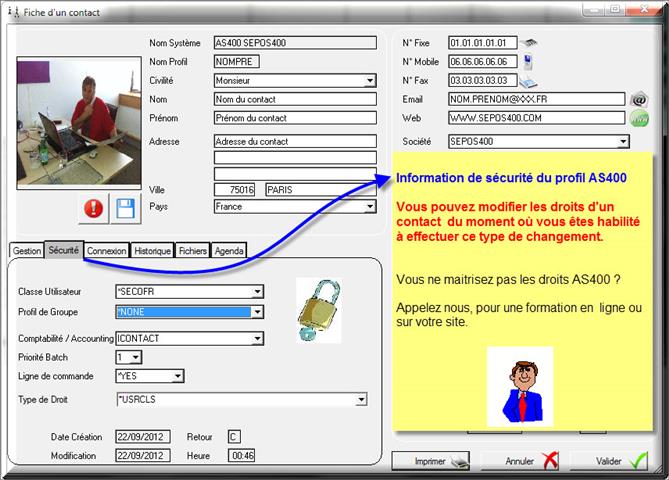The width and height of the screenshot is (669, 480).
Task: Click the businessman cartoon in the yellow panel
Action: tap(520, 386)
